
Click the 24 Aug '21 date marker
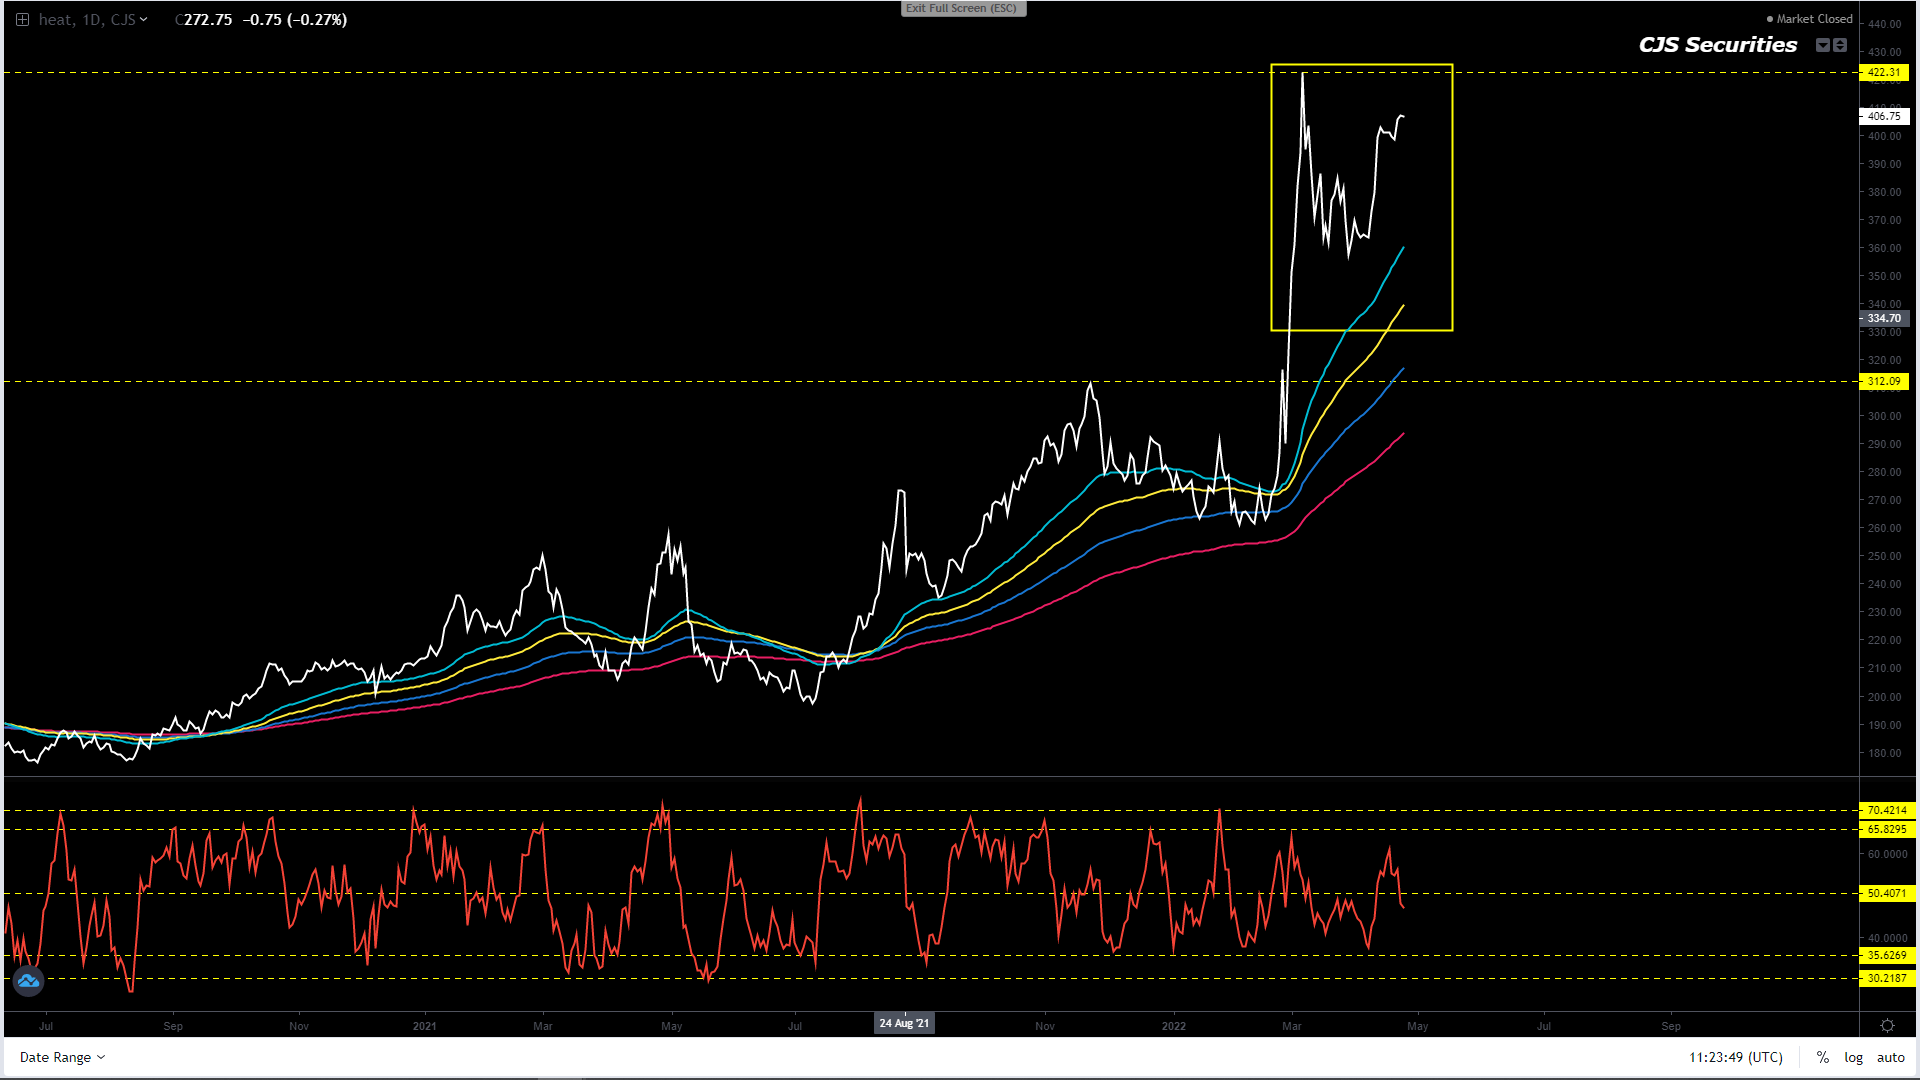click(x=904, y=1023)
